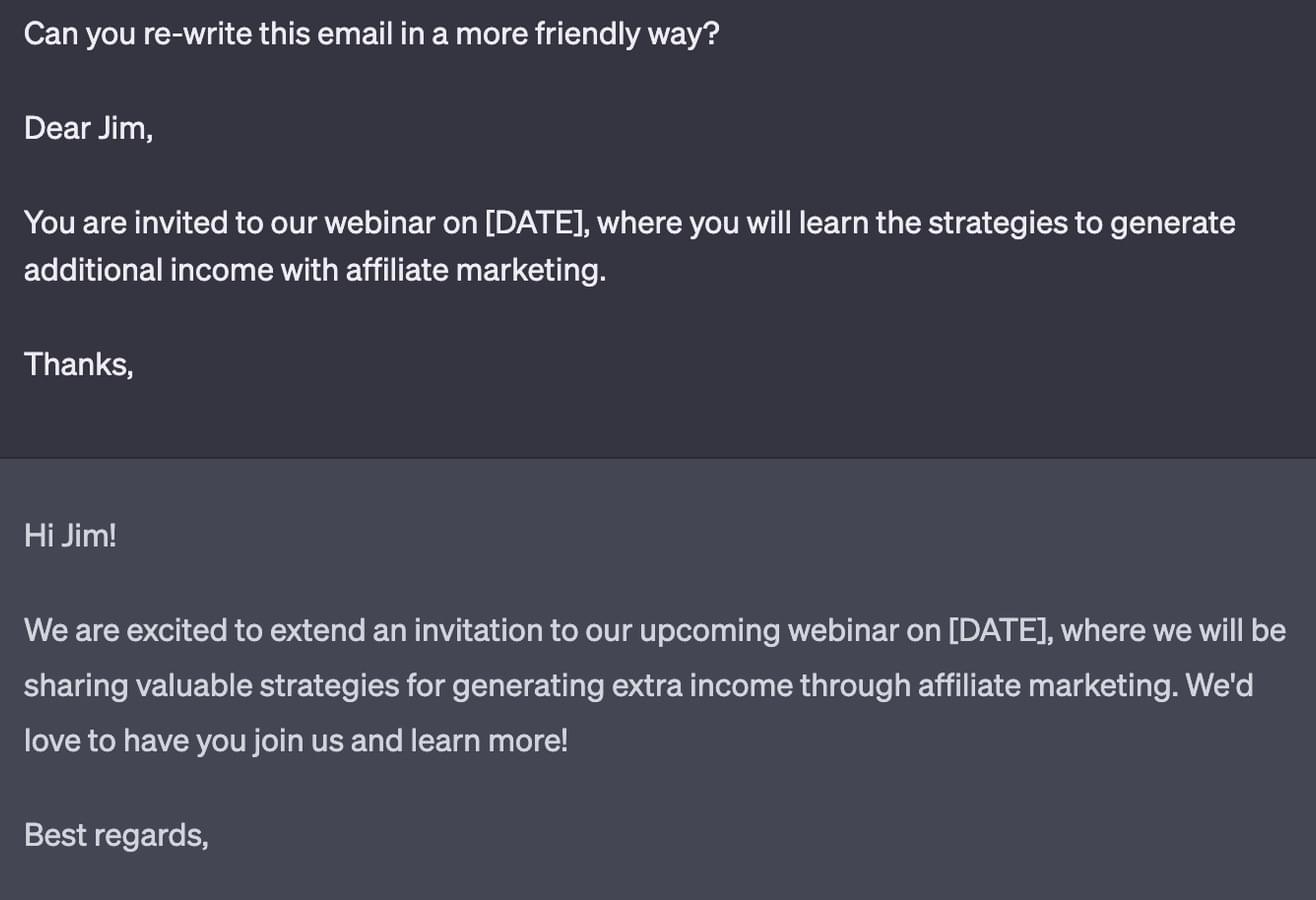Place cursor on 'Thanks,' sign-off text
The image size is (1316, 900).
pos(79,364)
